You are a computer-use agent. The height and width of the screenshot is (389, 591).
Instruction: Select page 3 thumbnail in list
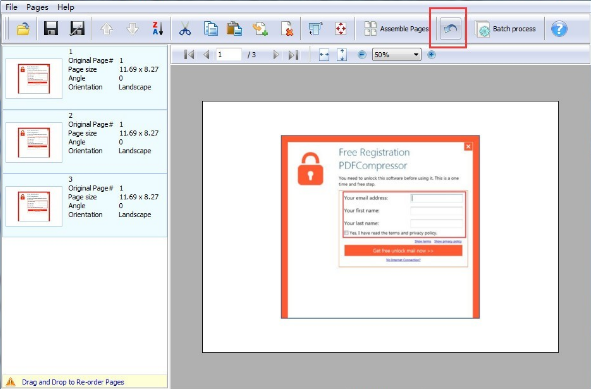pos(34,206)
